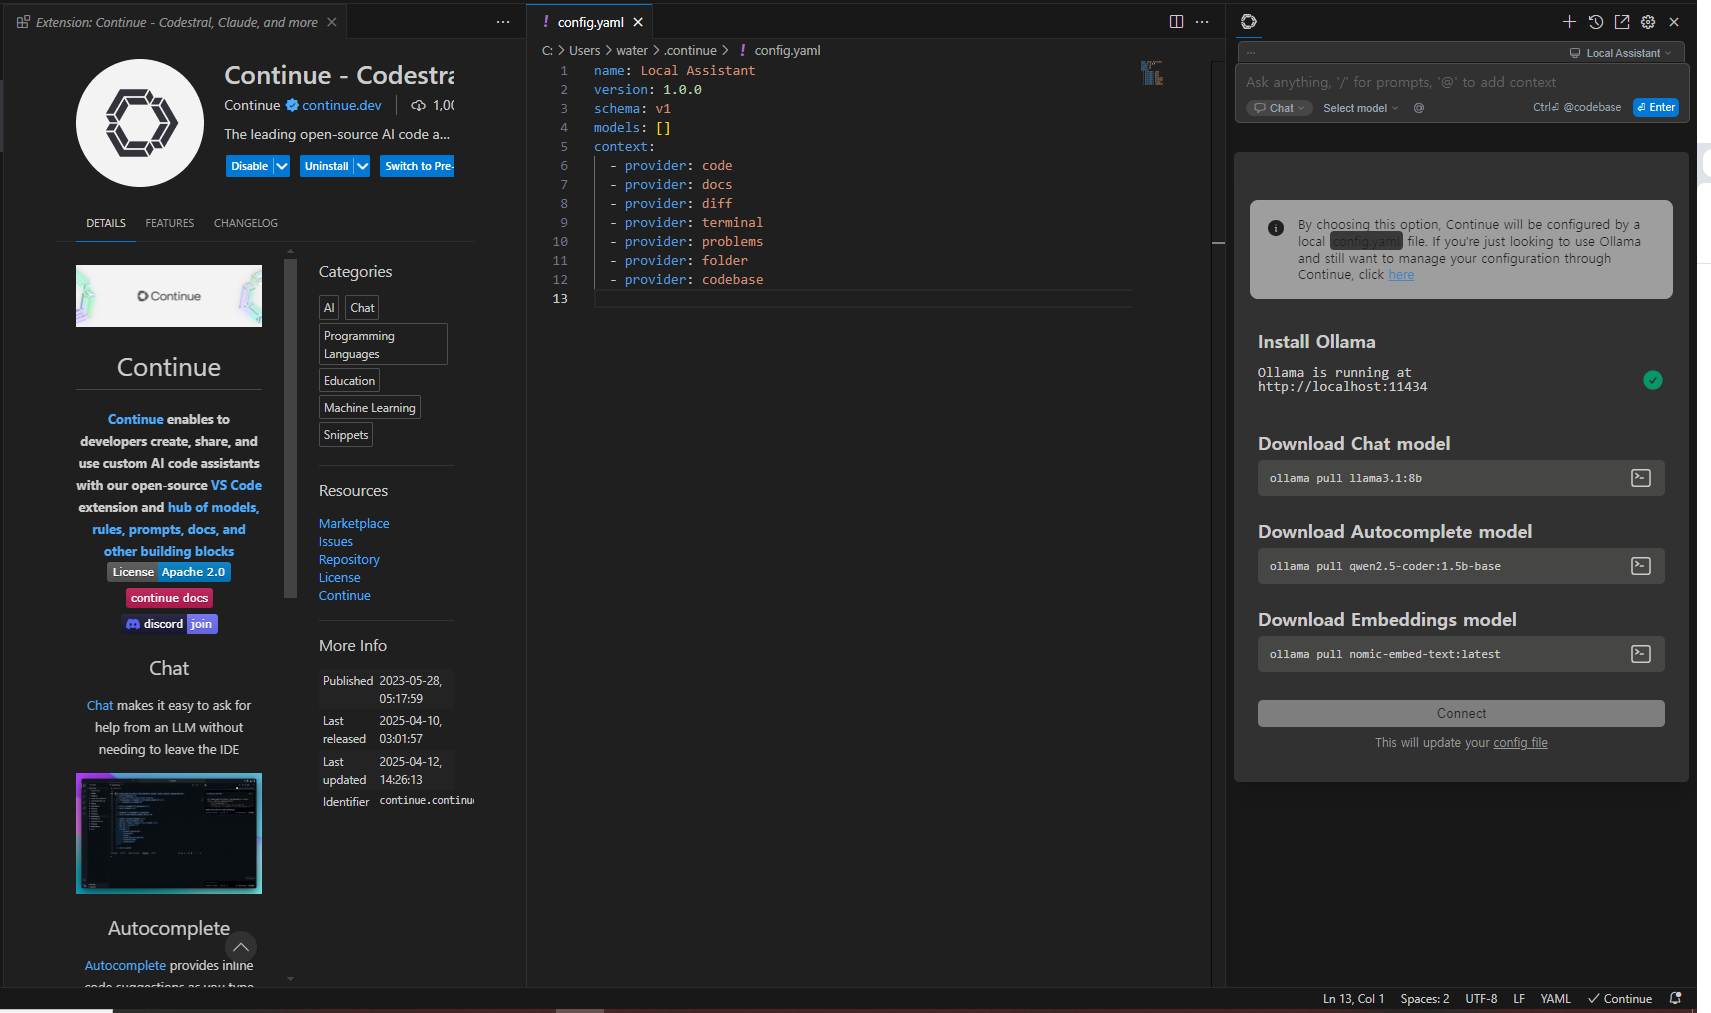Image resolution: width=1711 pixels, height=1013 pixels.
Task: Expand the Uninstall button dropdown arrow
Action: click(x=362, y=166)
